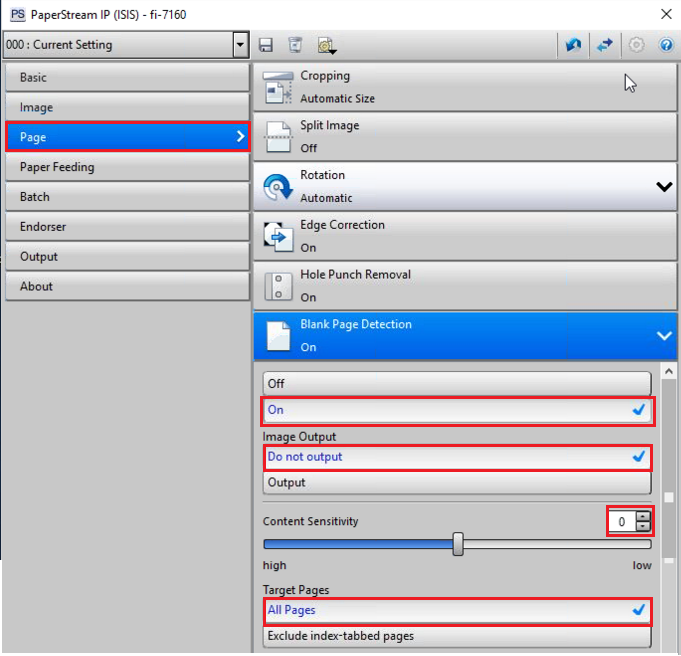Select the Page tab
Viewport: 681px width, 656px height.
(128, 137)
